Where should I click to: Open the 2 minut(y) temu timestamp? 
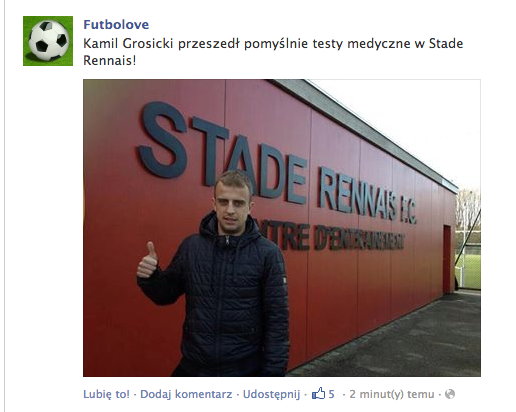click(392, 394)
